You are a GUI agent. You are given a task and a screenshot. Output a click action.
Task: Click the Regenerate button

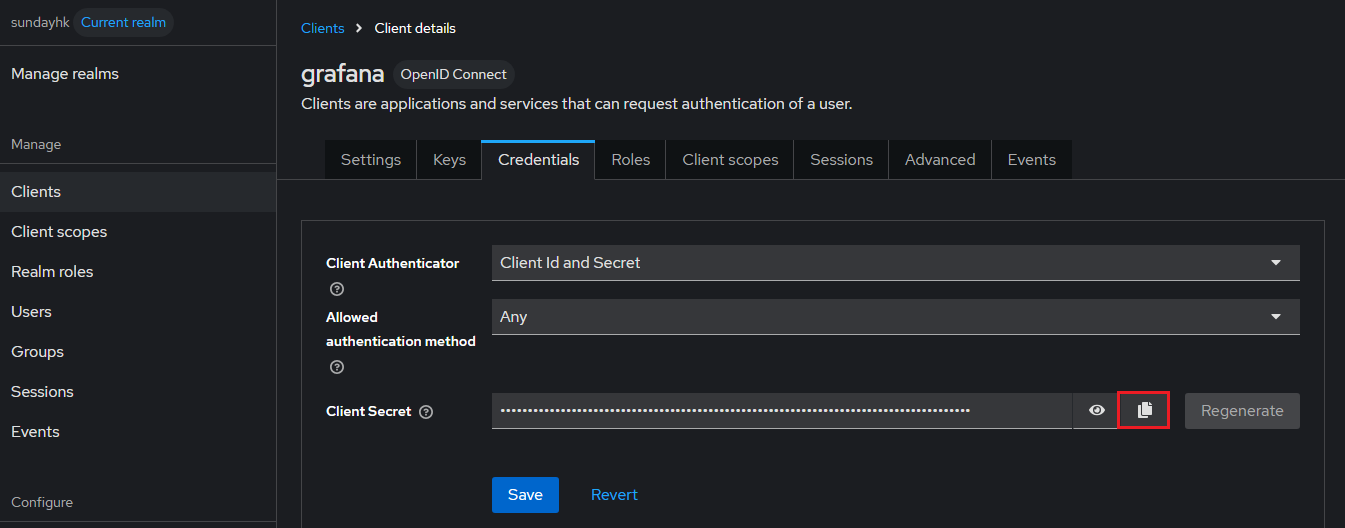coord(1242,410)
